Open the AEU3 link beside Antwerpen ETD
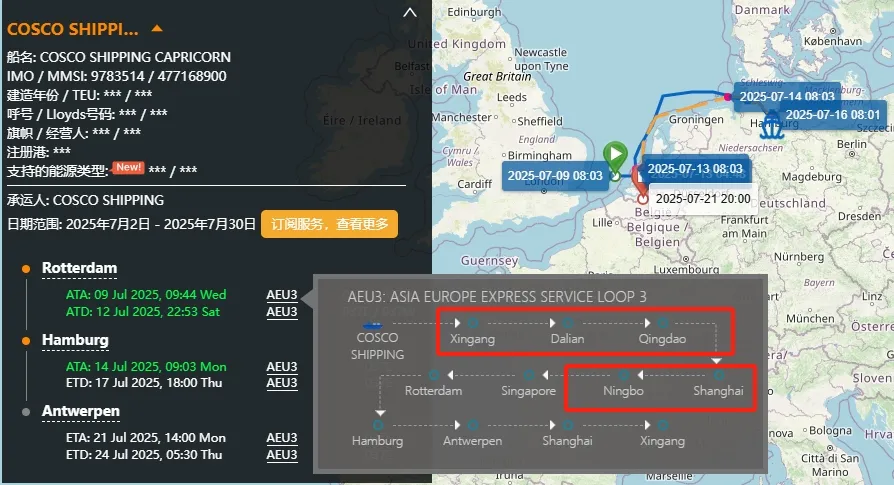The image size is (894, 485). [282, 455]
